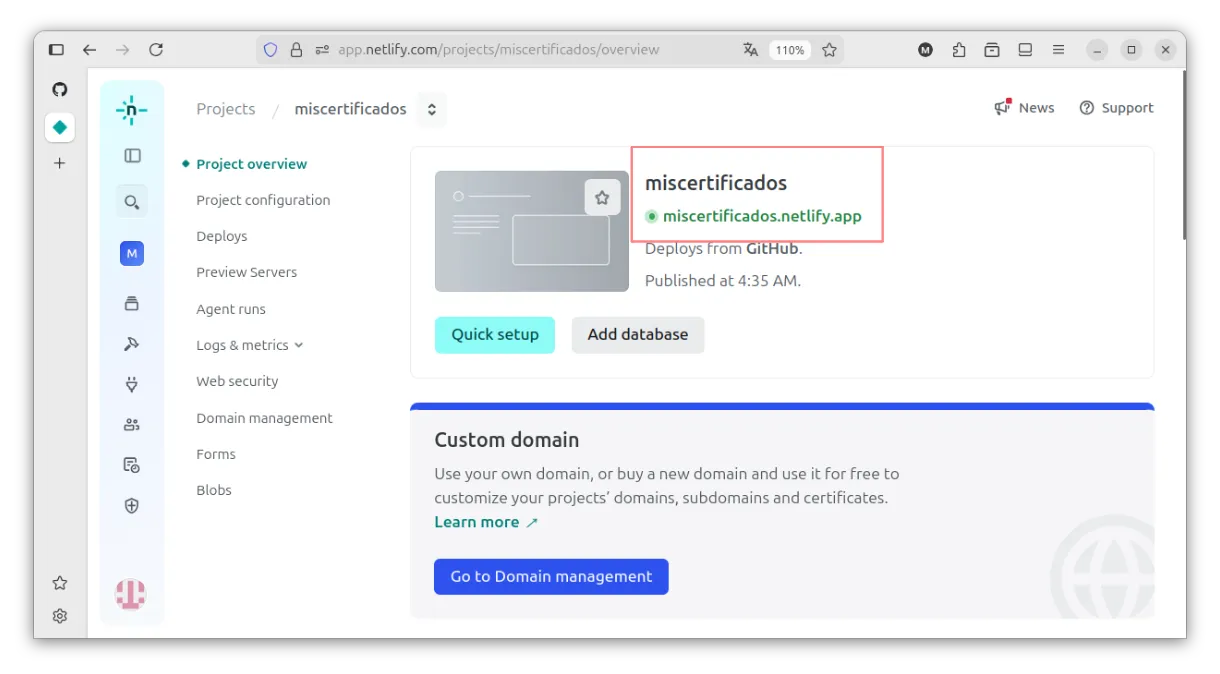Open Domain management in the side menu
Screen dimensions: 1220x674
[264, 418]
